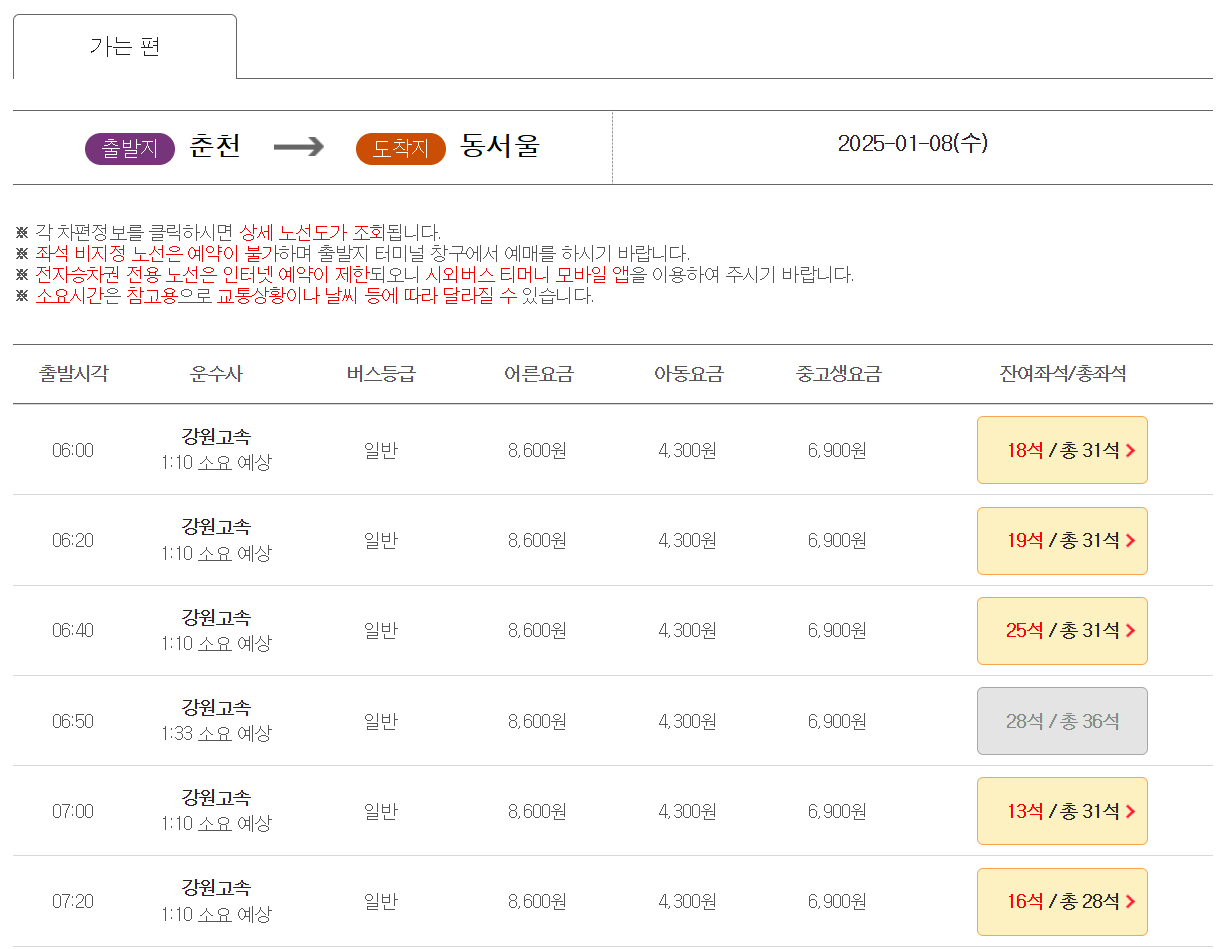Open route details for 06:00 departure time
Viewport: 1231px width, 949px height.
(73, 451)
